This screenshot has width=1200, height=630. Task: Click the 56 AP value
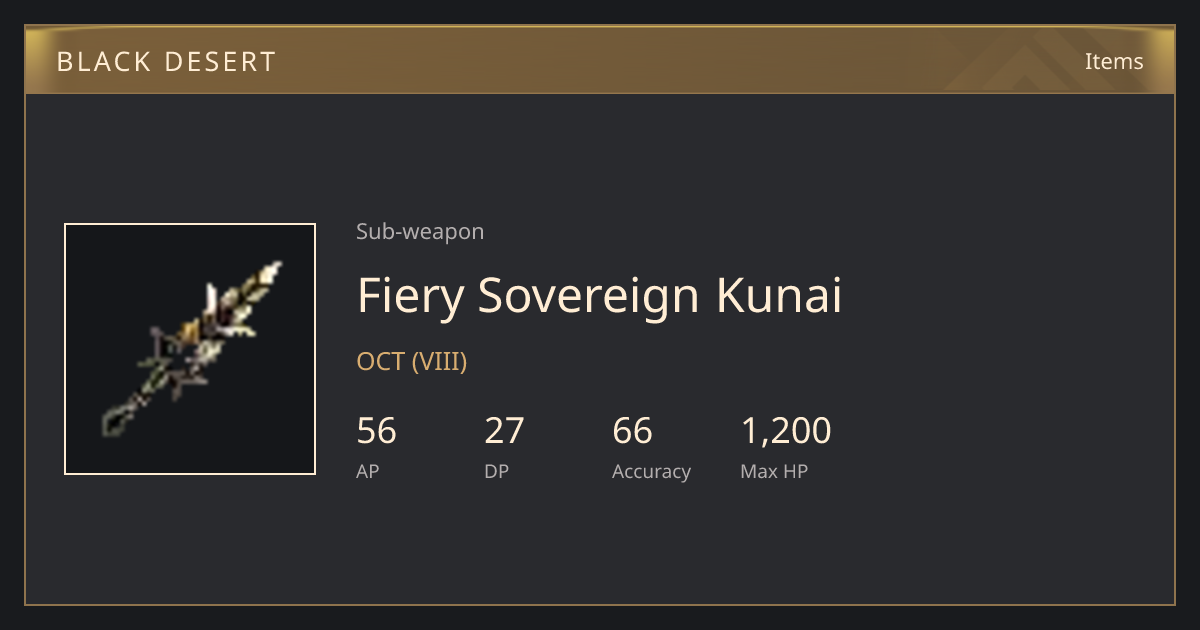coord(377,431)
